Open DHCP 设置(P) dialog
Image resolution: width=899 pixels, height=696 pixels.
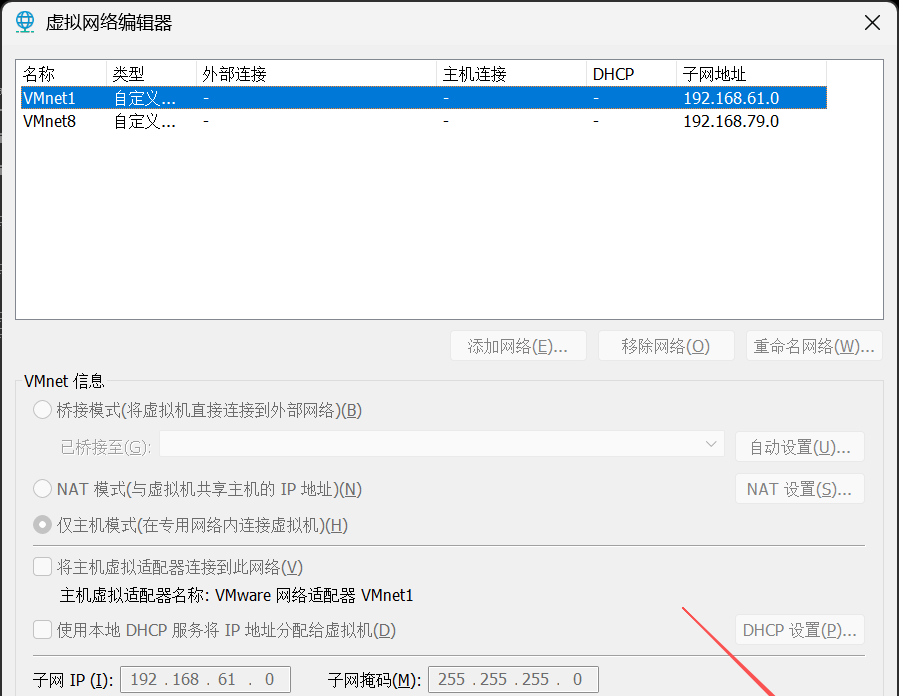(x=799, y=630)
